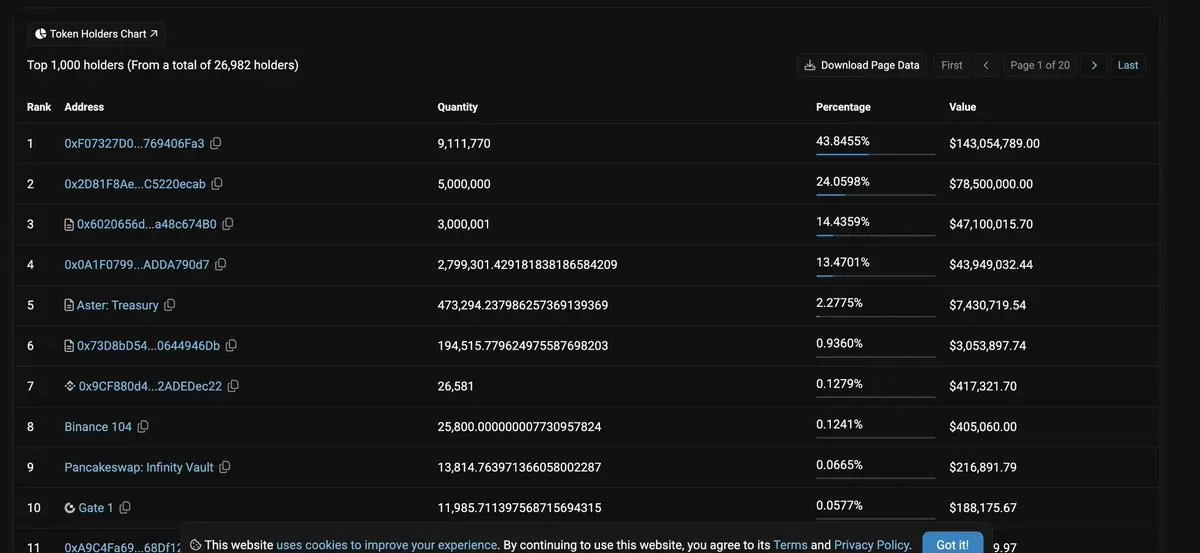
Task: Click the cookie icon in the banner
Action: (196, 545)
